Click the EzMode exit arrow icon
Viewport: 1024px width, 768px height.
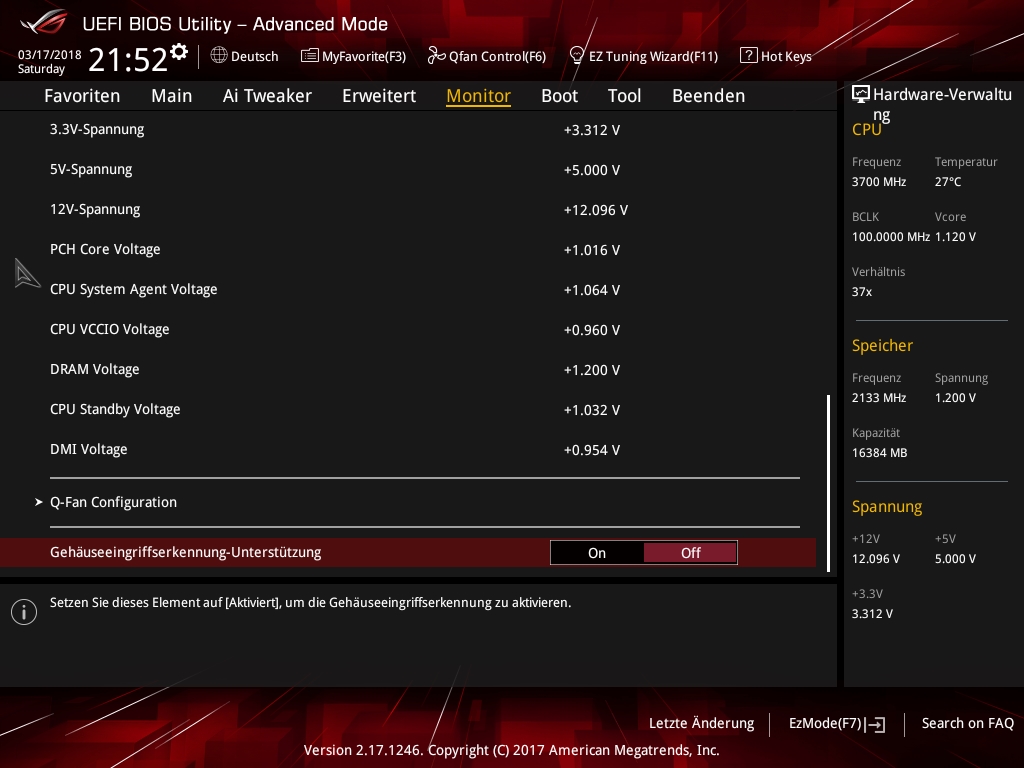876,724
